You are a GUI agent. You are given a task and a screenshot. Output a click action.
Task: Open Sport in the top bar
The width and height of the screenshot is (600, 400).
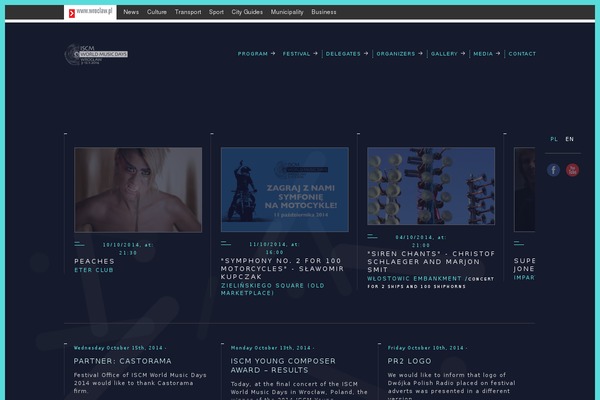coord(216,12)
